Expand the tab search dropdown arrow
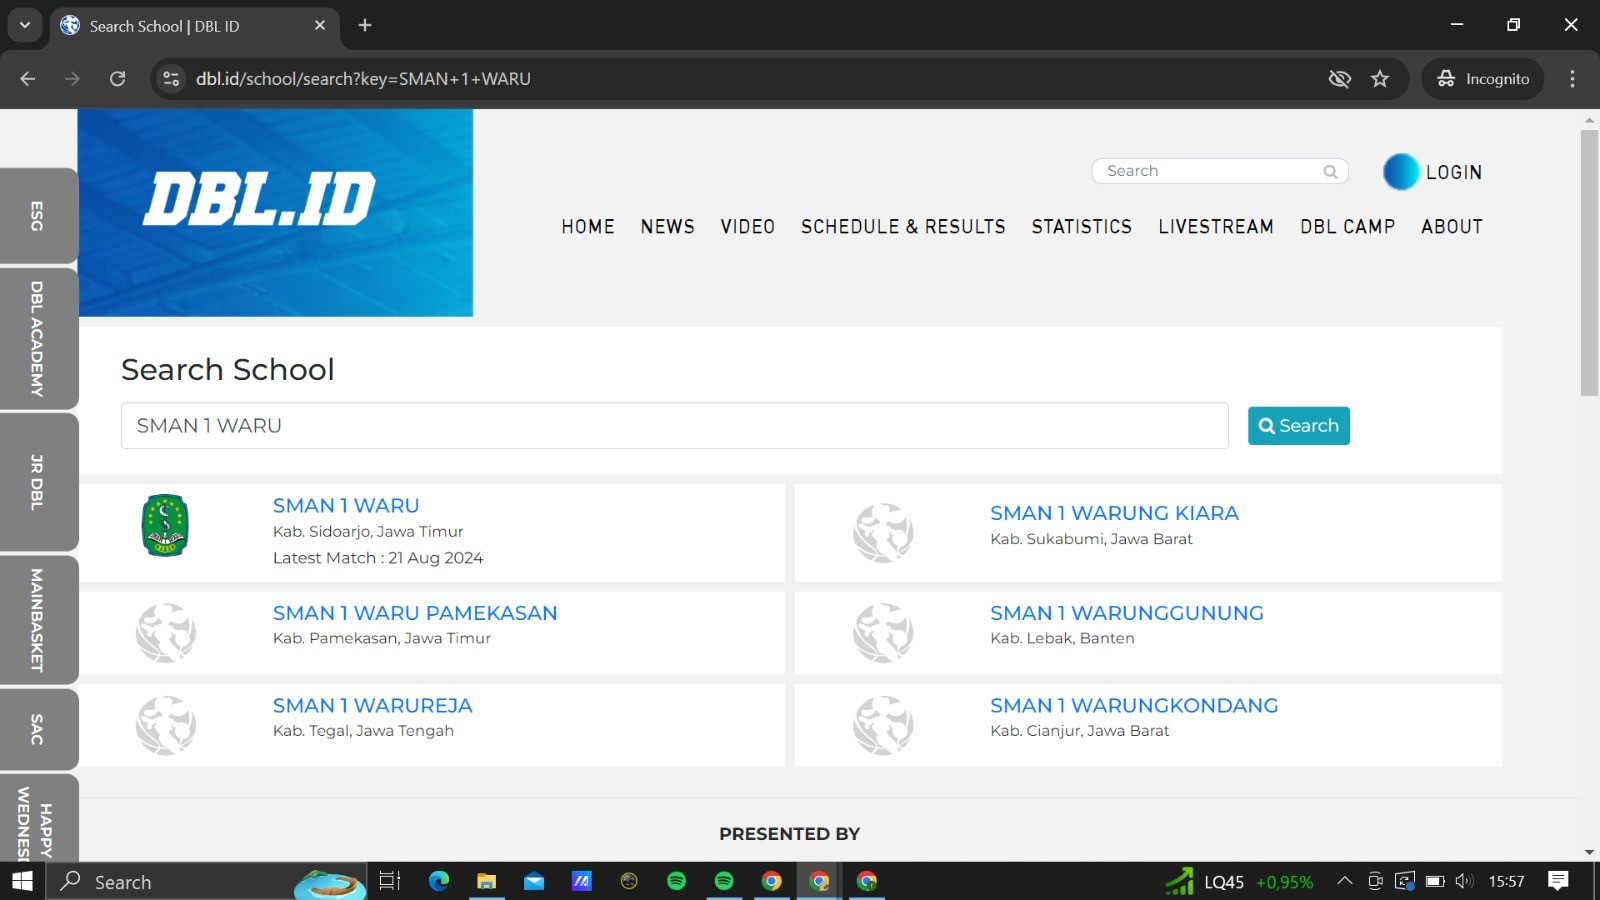Viewport: 1600px width, 900px height. [x=24, y=25]
